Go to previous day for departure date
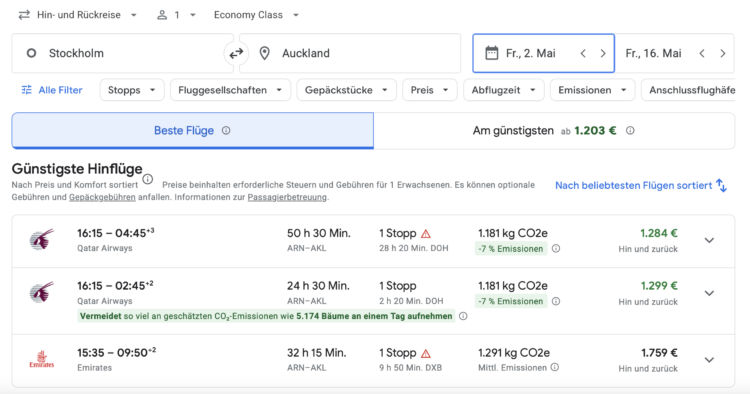The image size is (750, 394). click(583, 53)
